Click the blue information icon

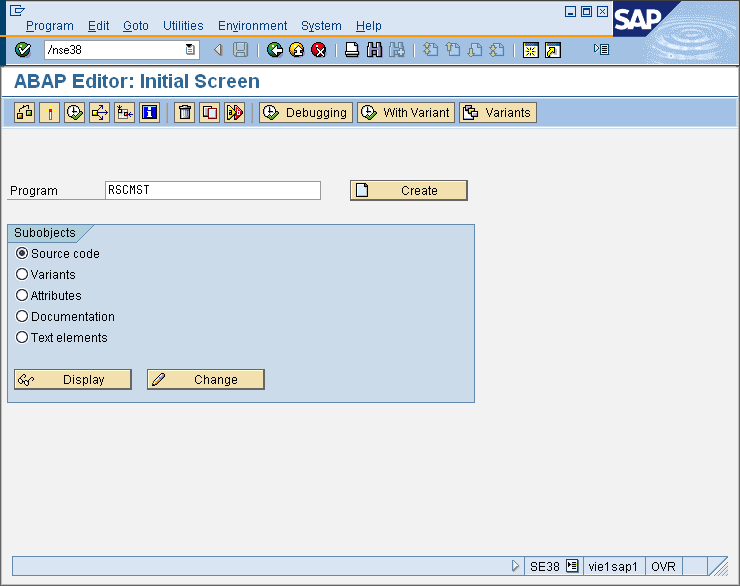(150, 113)
